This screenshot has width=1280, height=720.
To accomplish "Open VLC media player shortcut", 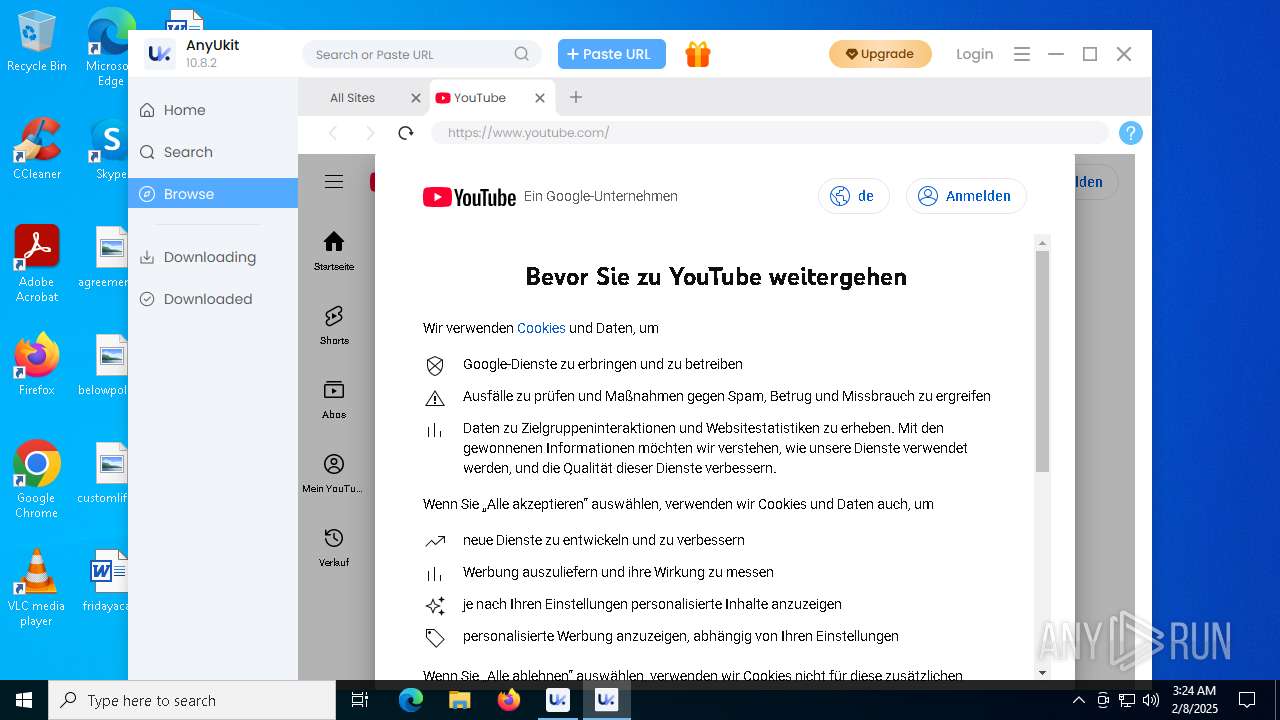I will [37, 588].
